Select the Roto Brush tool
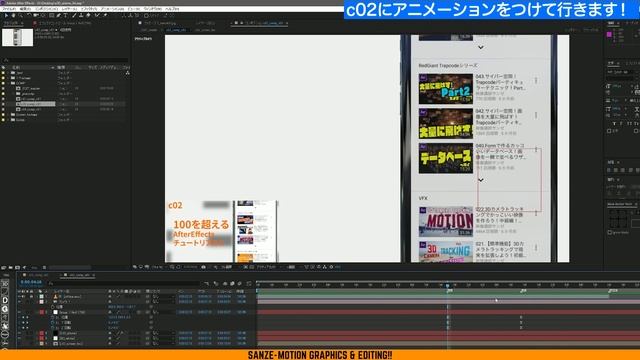The height and width of the screenshot is (360, 640). [x=97, y=16]
